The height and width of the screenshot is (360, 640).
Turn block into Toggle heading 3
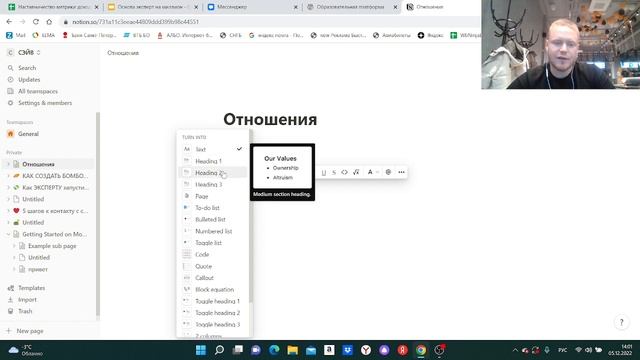click(213, 324)
